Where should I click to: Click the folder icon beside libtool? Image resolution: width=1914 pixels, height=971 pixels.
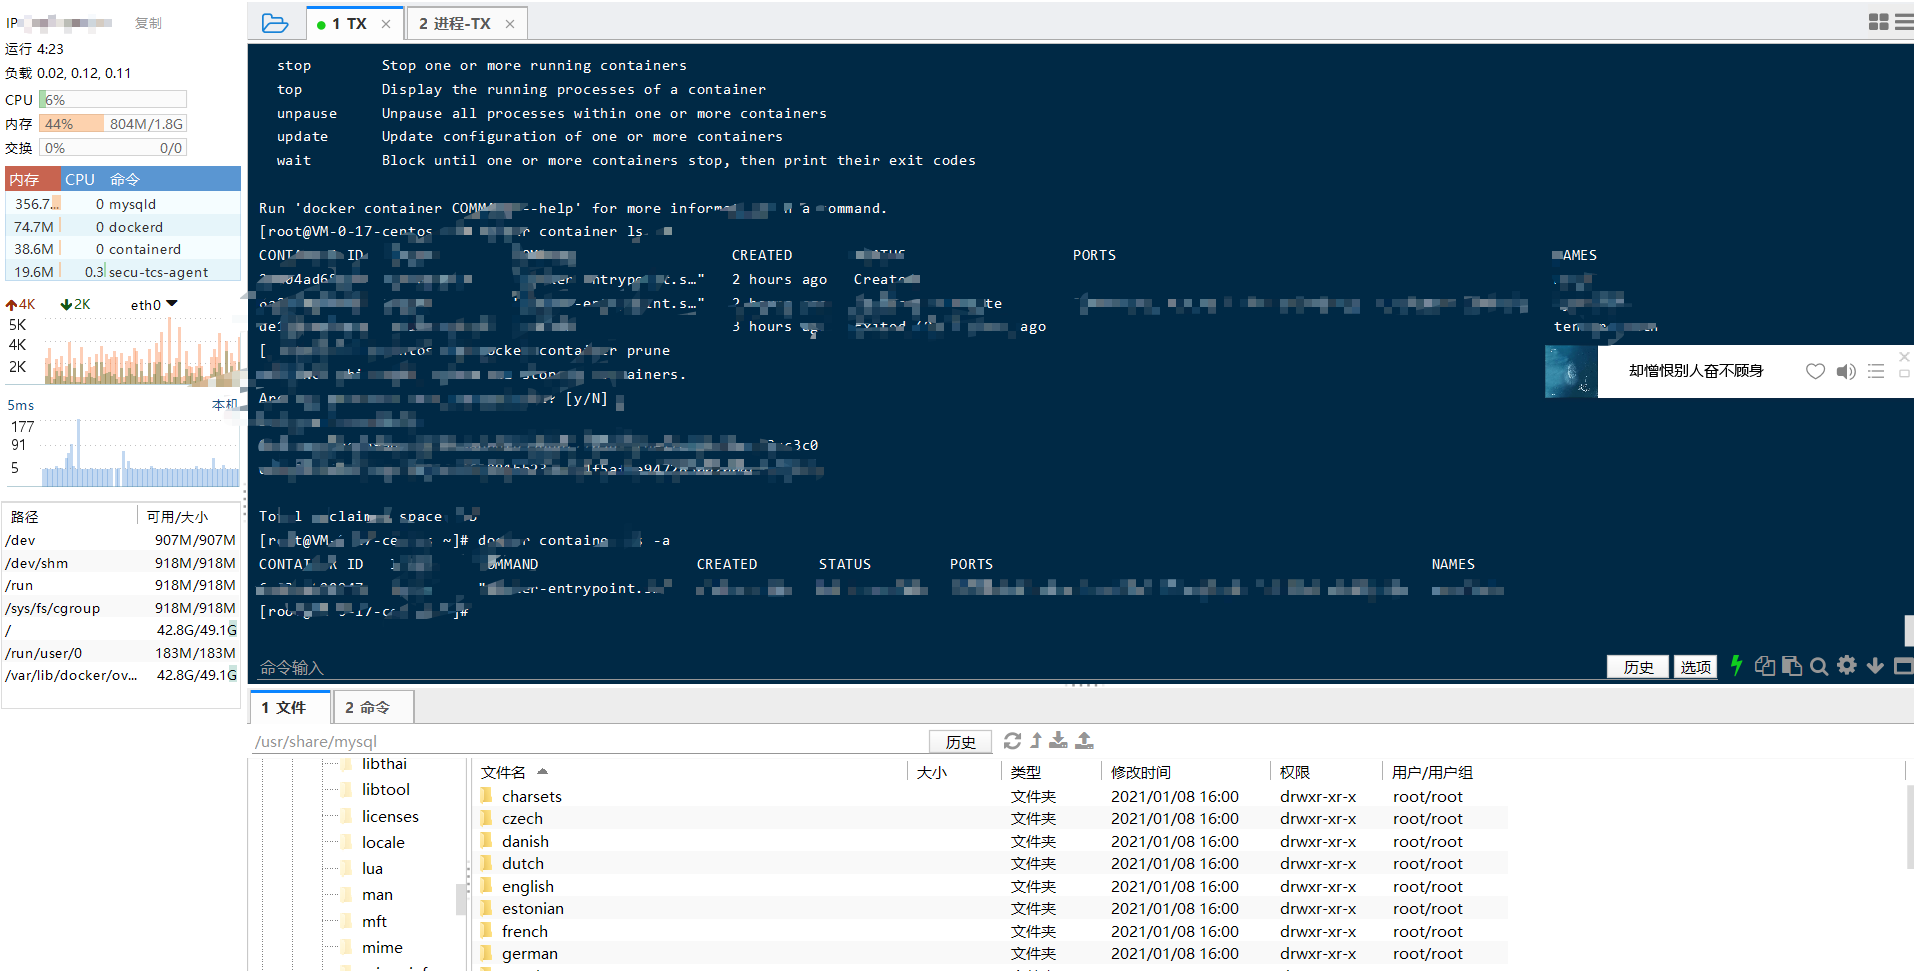click(x=346, y=789)
